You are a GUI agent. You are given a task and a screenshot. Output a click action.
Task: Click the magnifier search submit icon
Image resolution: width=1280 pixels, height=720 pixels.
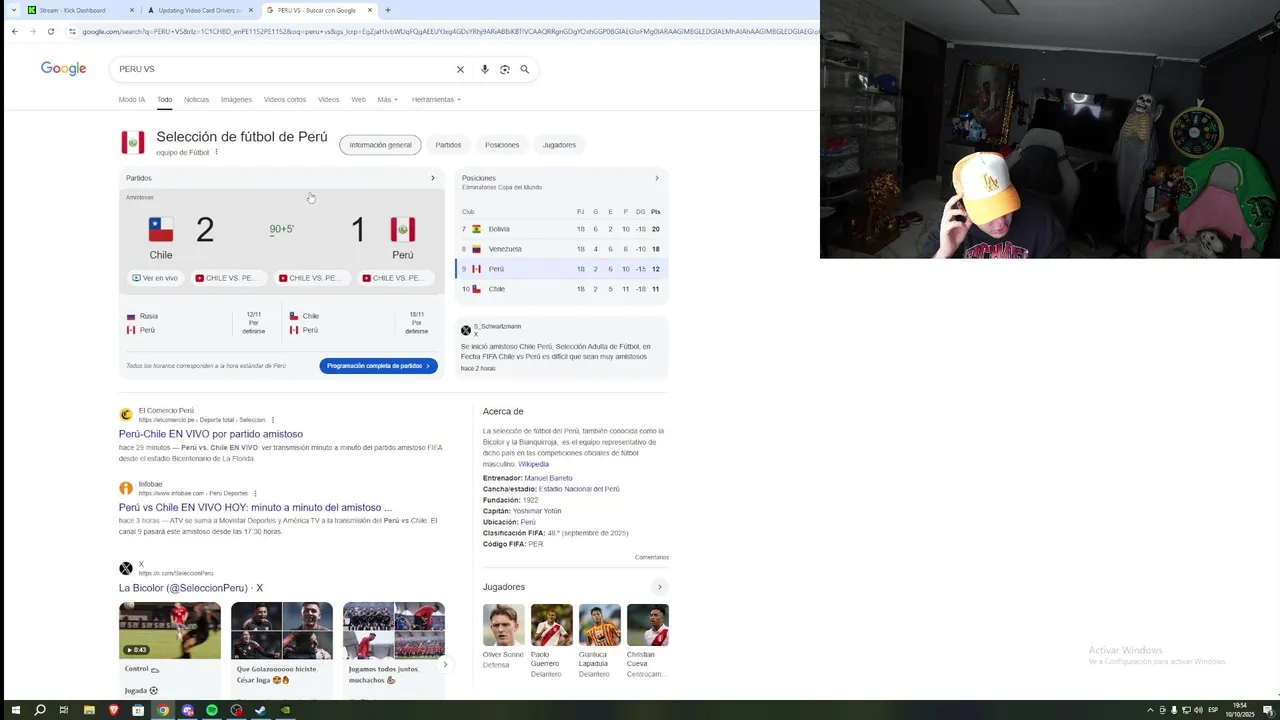click(x=524, y=69)
